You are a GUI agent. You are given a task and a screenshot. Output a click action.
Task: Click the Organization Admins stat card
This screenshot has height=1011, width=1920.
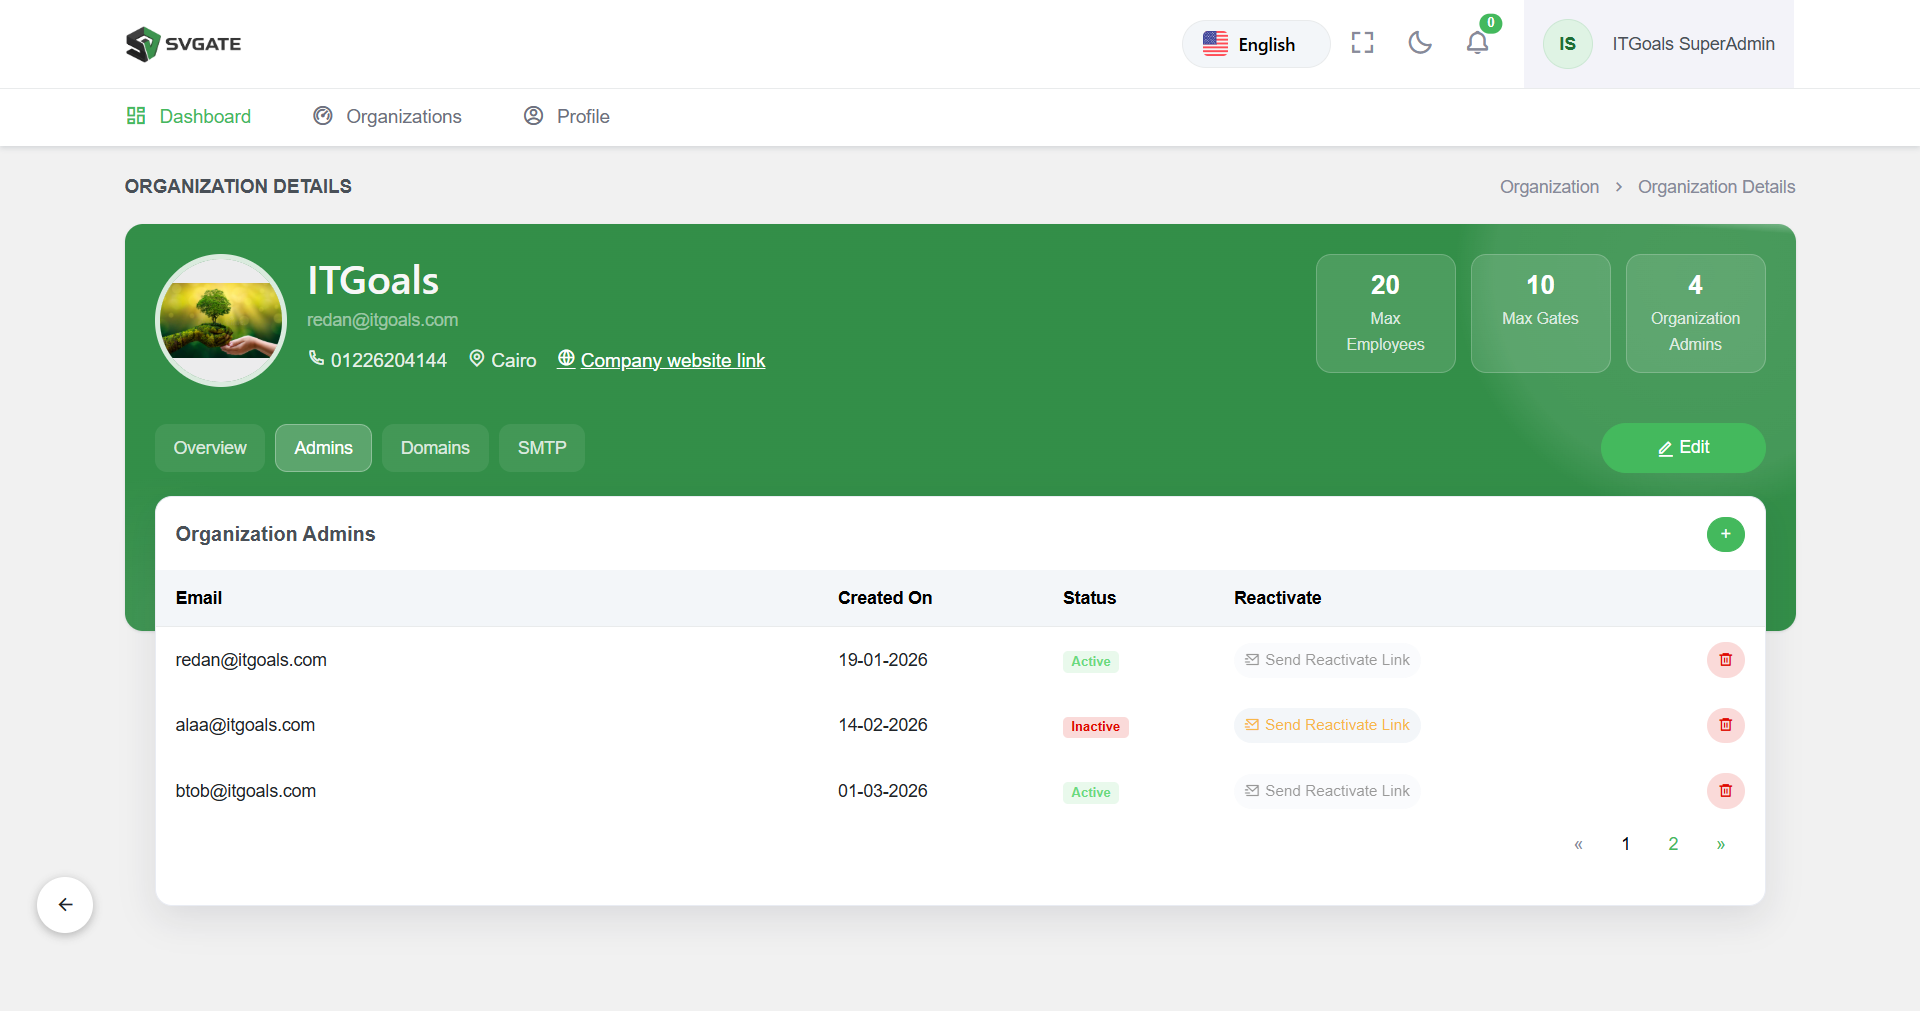[1695, 313]
